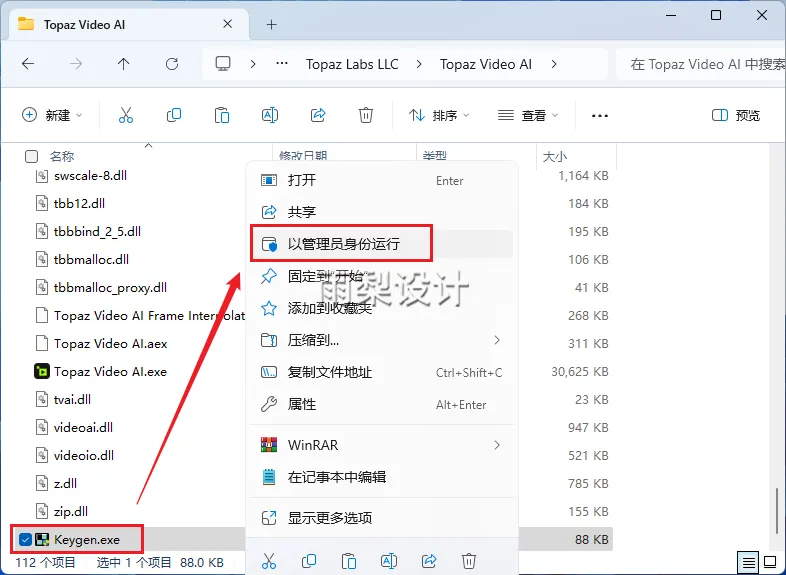
Task: Select the Topaz Video AI window tab
Action: click(129, 25)
